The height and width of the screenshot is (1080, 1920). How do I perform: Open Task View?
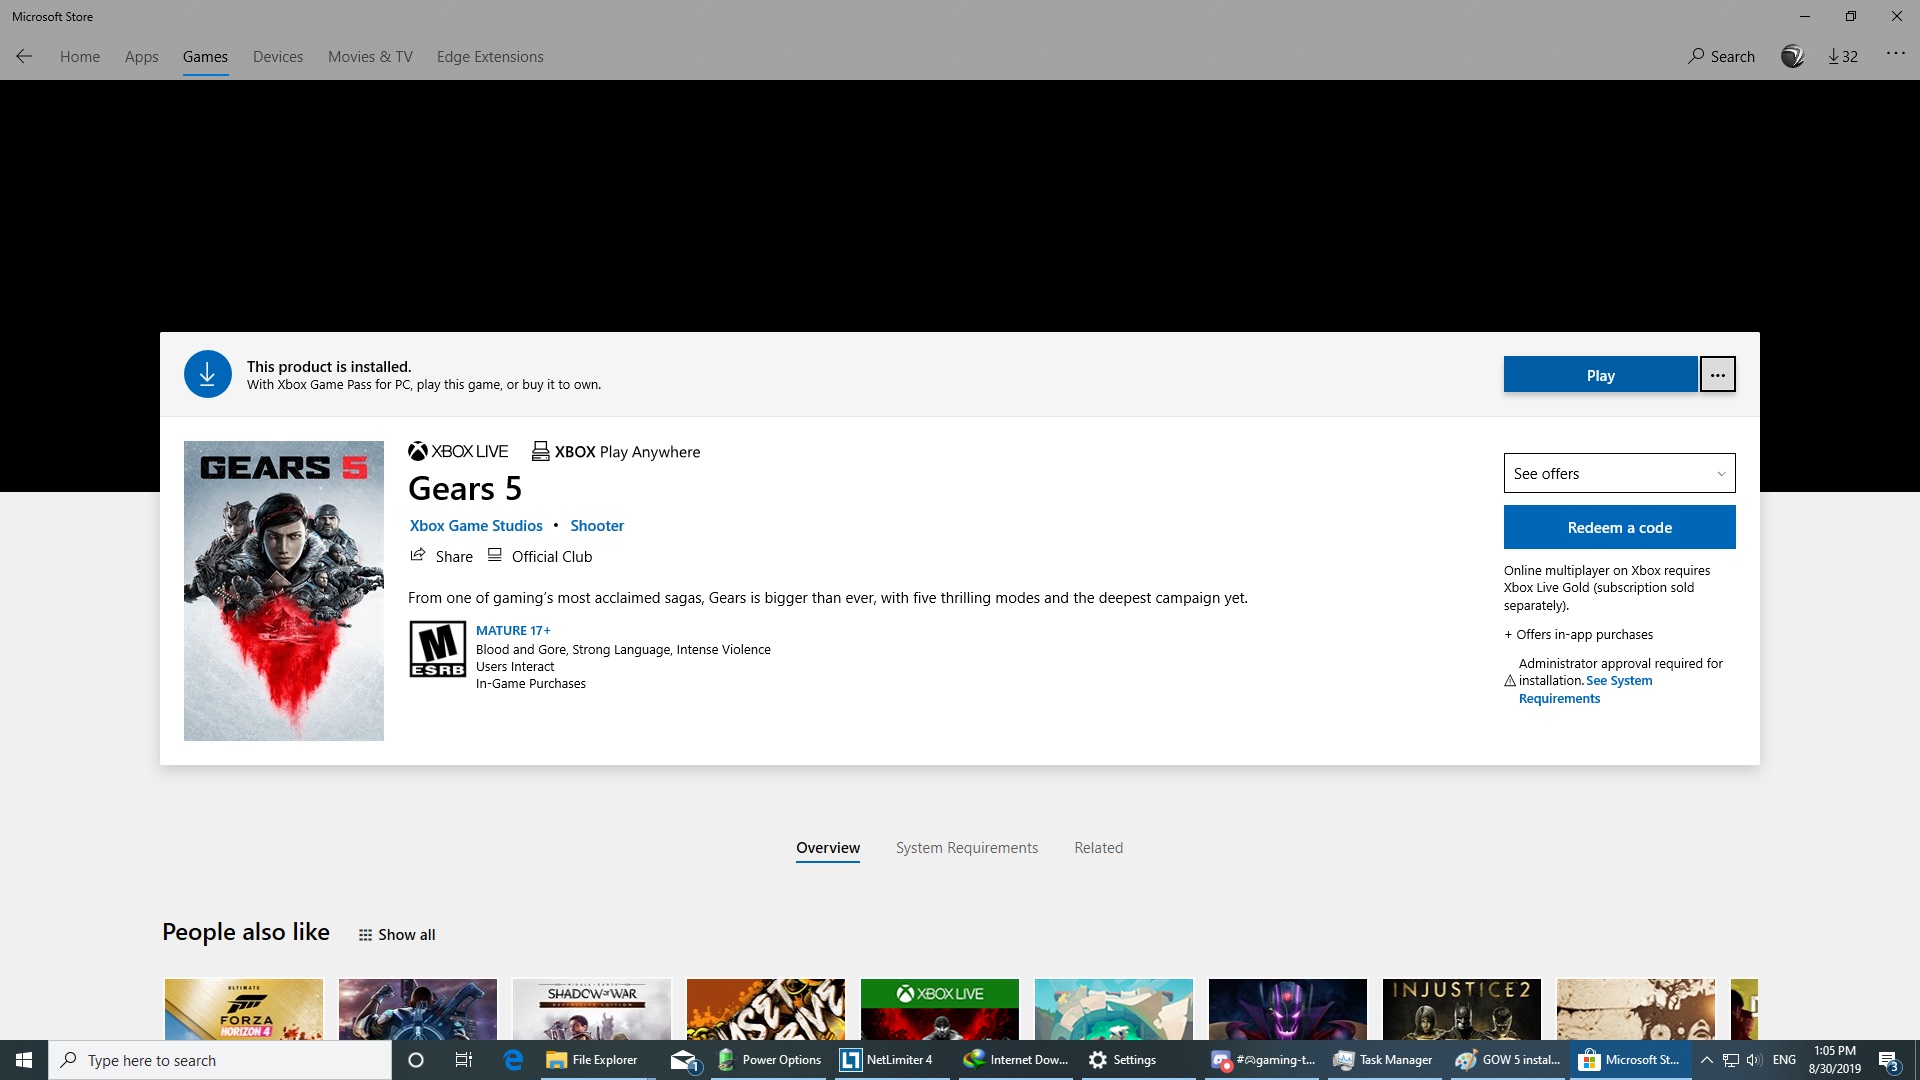464,1060
